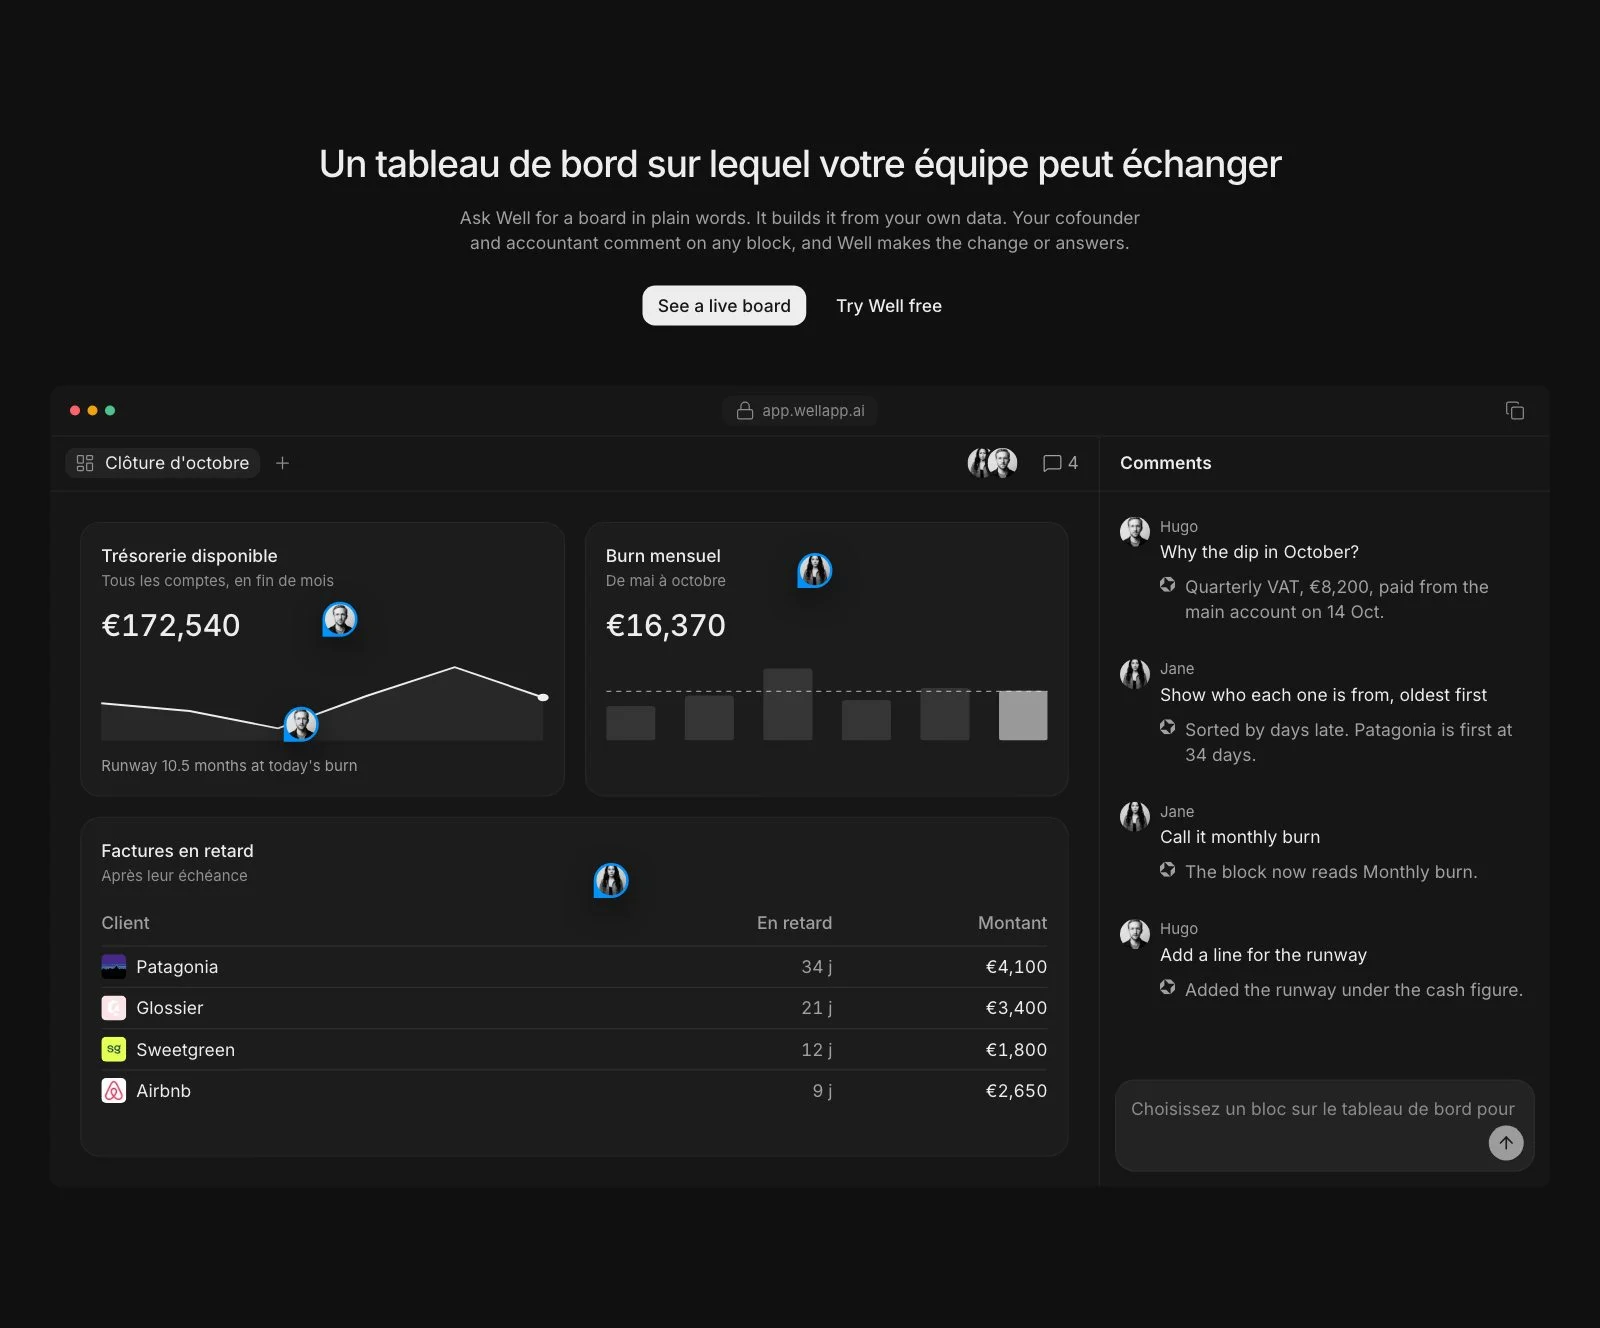Click the €16,370 burn value
Viewport: 1600px width, 1328px height.
pyautogui.click(x=666, y=625)
